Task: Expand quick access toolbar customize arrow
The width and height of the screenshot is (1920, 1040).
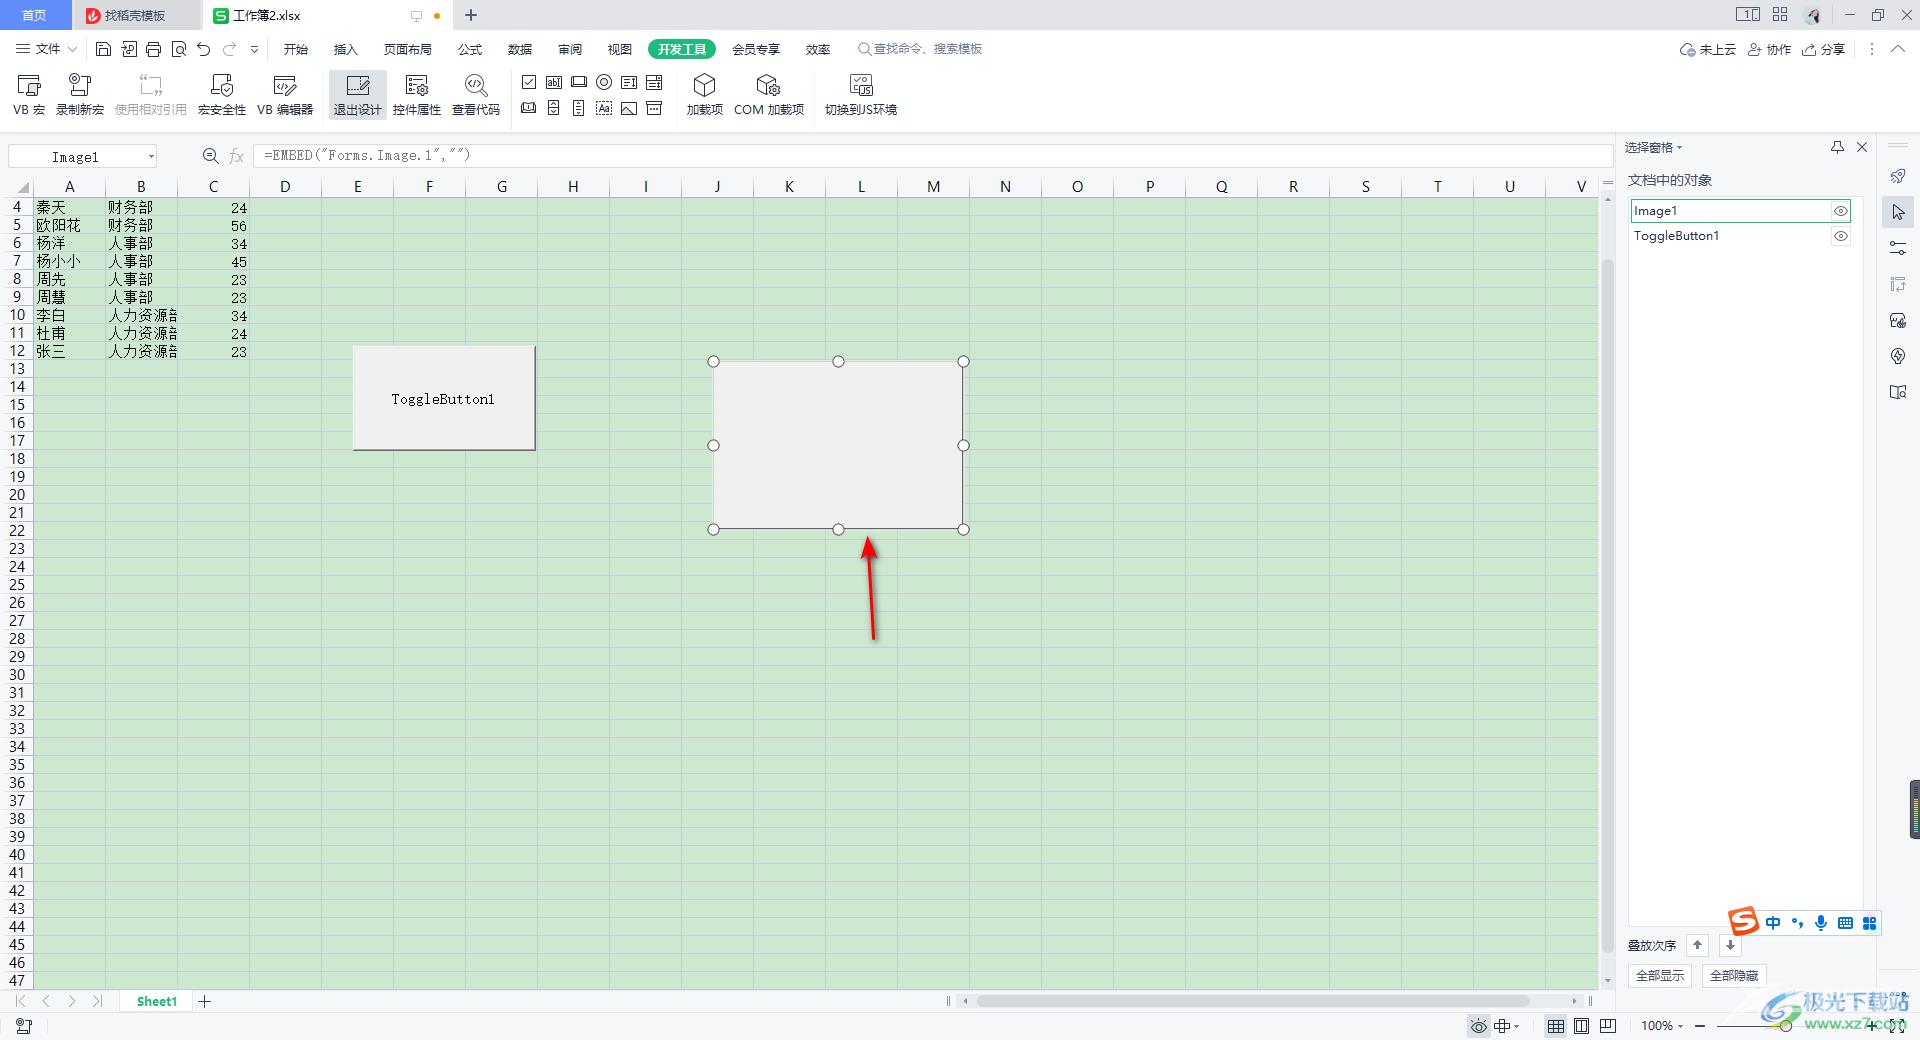Action: [254, 49]
